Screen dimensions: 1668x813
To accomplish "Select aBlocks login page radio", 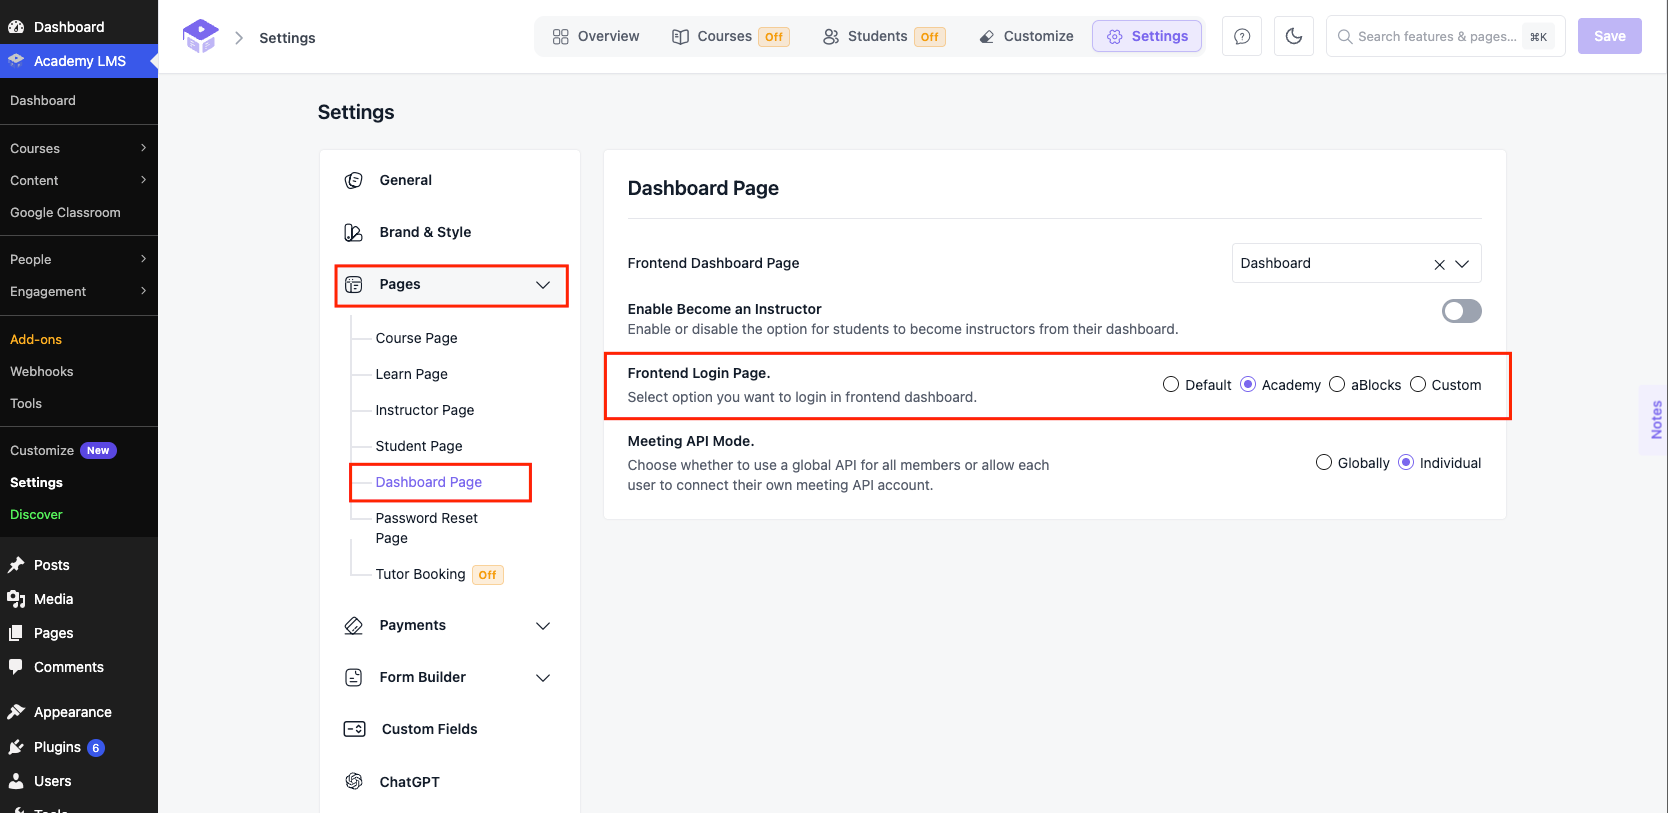I will [x=1337, y=385].
